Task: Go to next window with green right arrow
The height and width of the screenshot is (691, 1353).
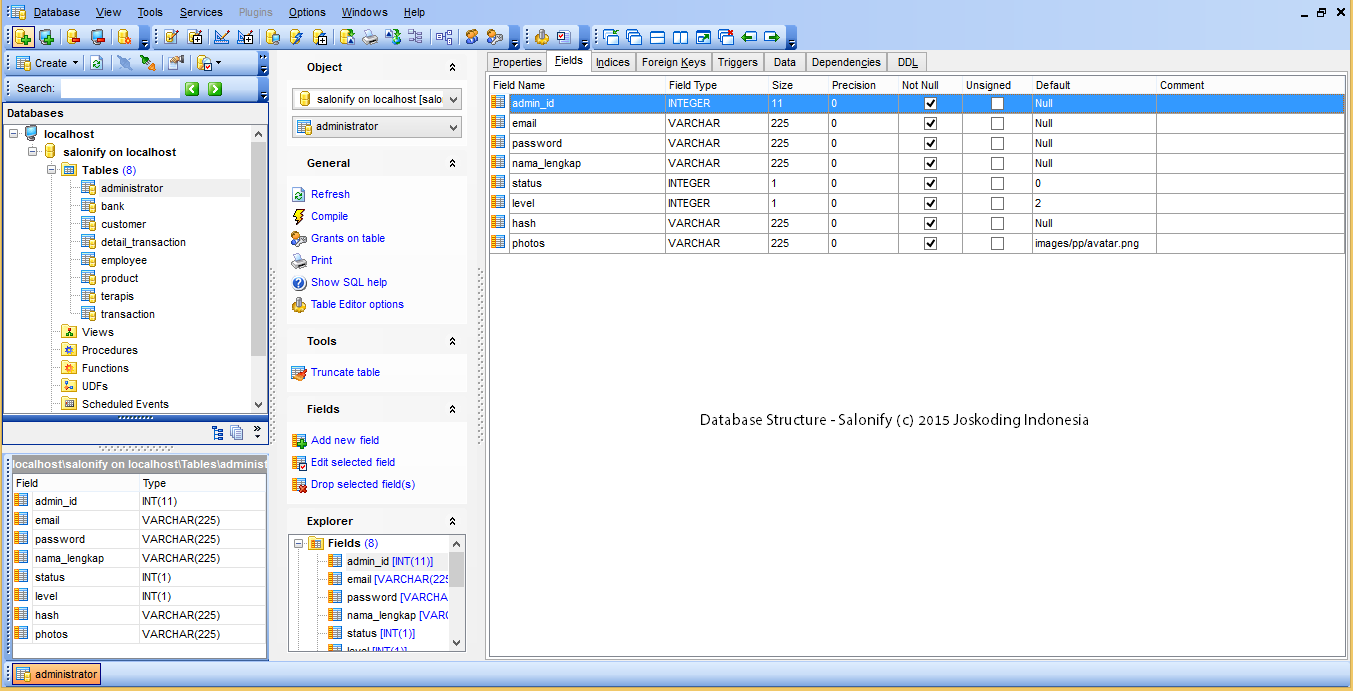Action: [x=772, y=37]
